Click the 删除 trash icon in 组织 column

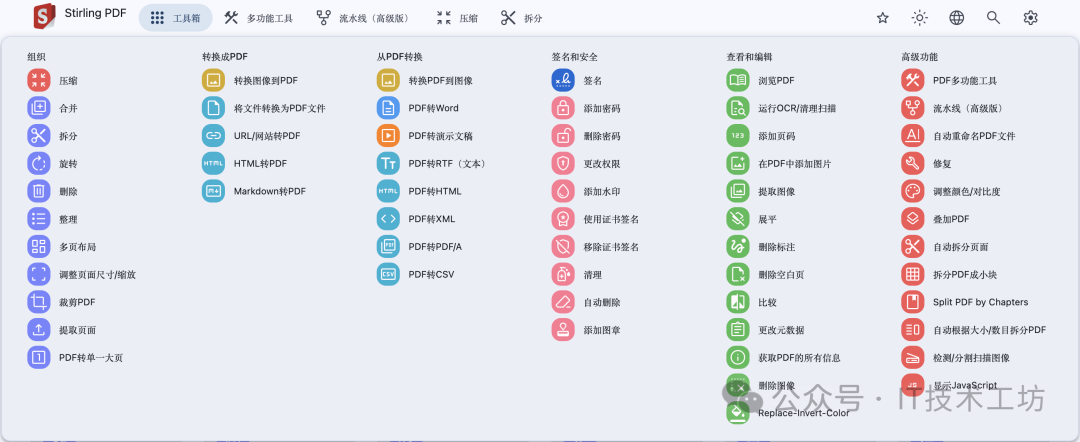point(39,191)
